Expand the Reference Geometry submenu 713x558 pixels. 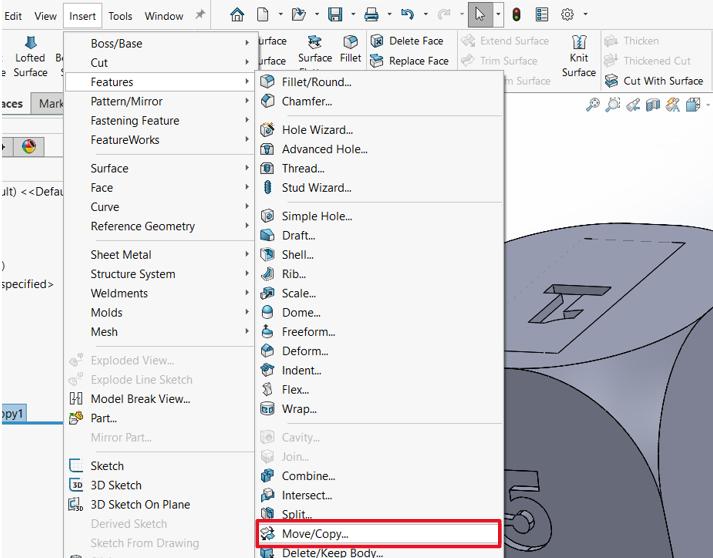pos(159,226)
